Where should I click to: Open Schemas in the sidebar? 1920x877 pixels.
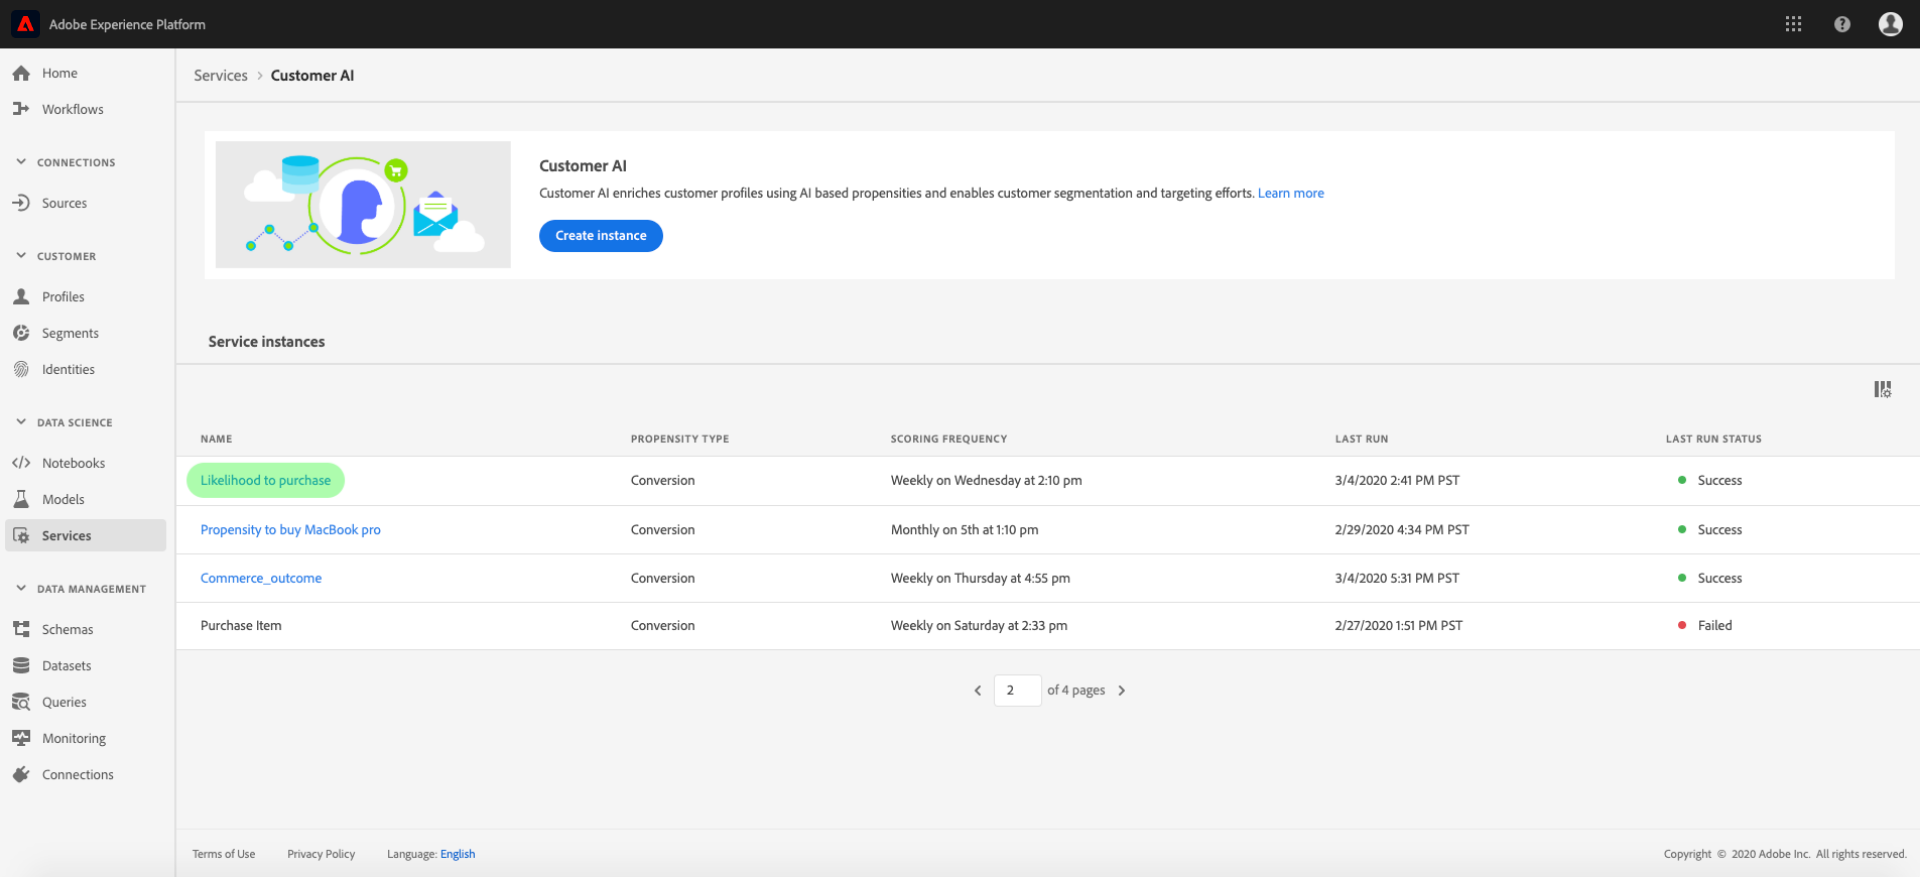(67, 629)
